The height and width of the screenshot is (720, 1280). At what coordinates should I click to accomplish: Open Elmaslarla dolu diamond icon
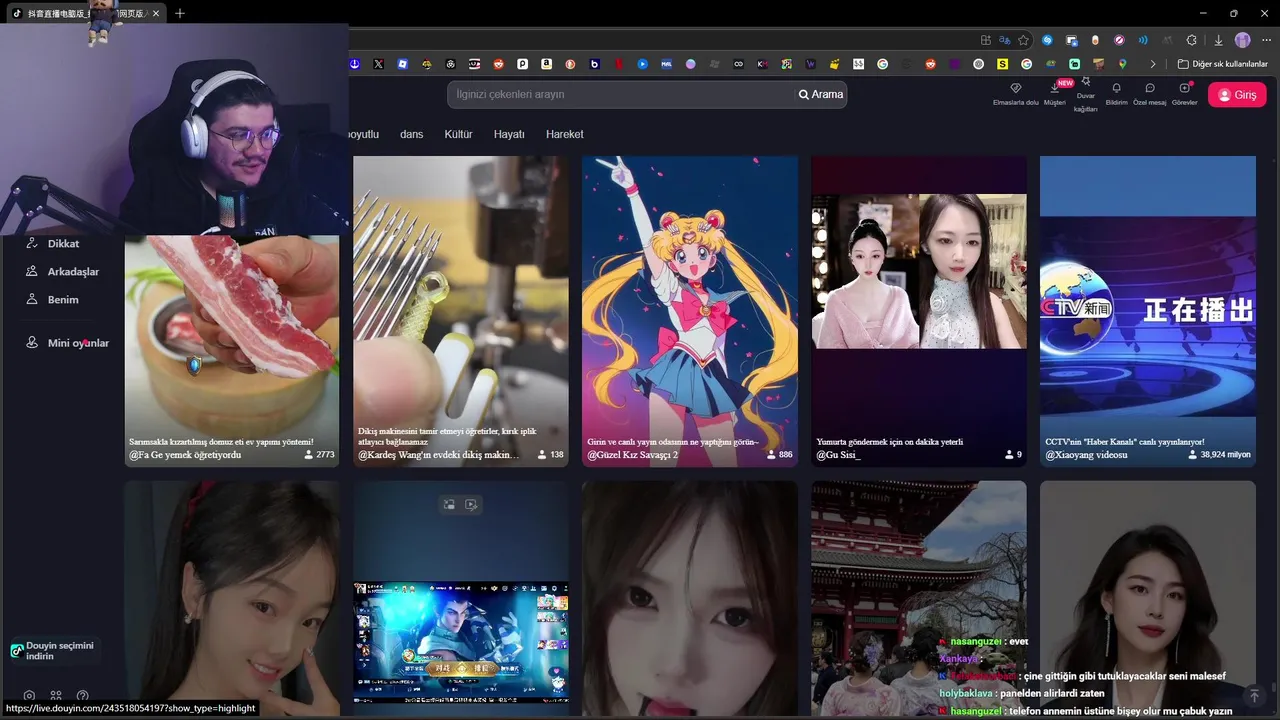(1016, 88)
